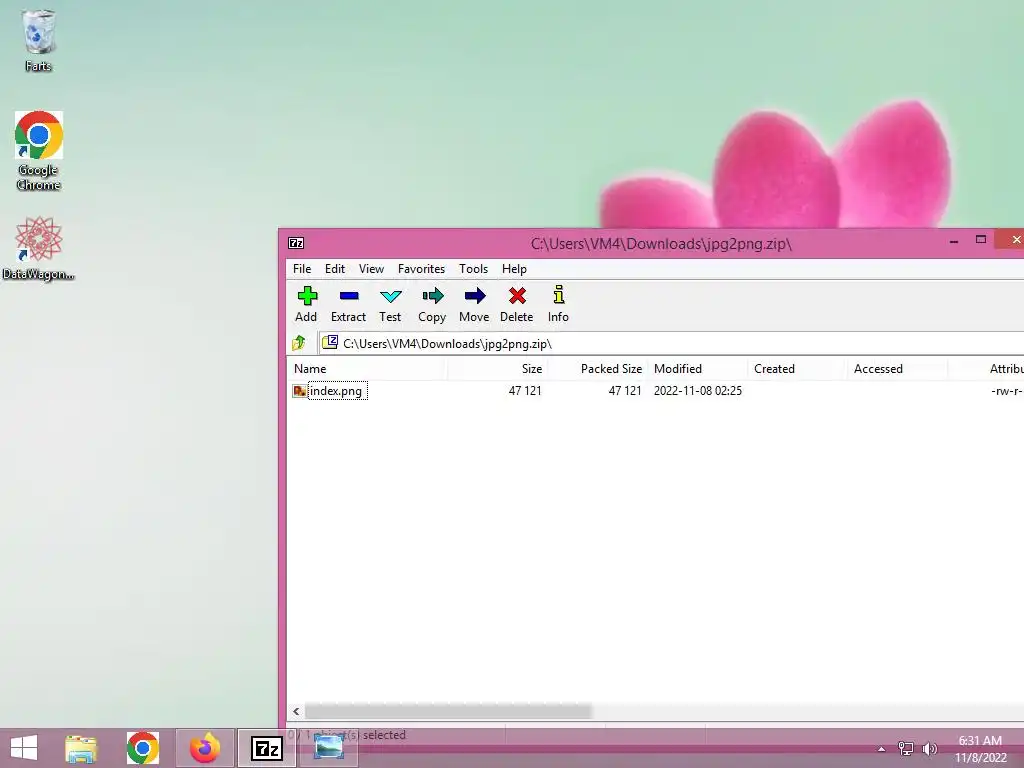Open the Windows Start button
The image size is (1024, 768).
(x=24, y=748)
